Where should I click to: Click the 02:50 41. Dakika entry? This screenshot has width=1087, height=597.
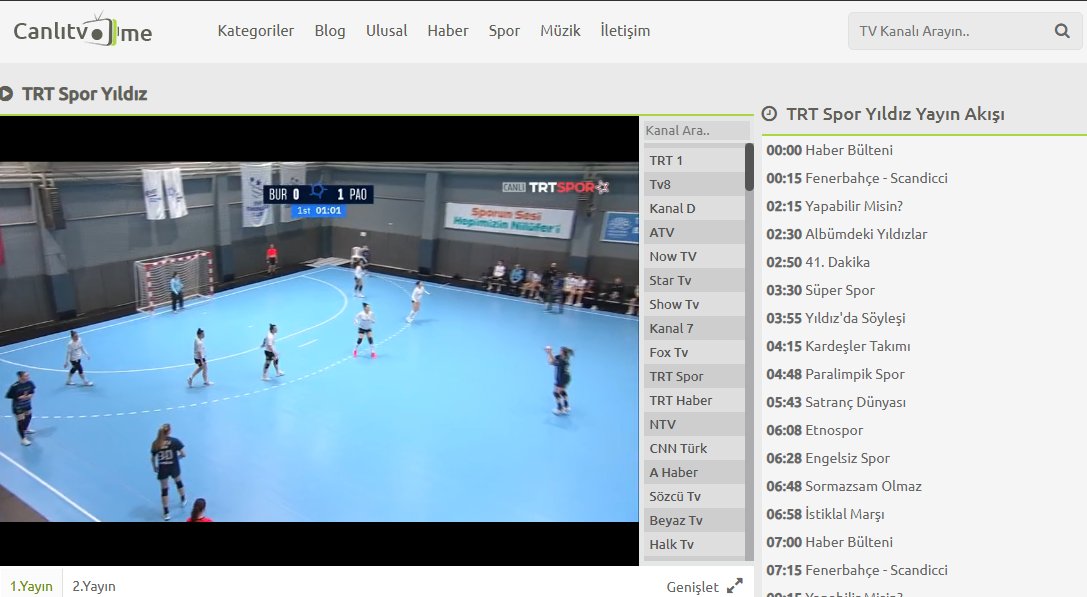pyautogui.click(x=818, y=262)
